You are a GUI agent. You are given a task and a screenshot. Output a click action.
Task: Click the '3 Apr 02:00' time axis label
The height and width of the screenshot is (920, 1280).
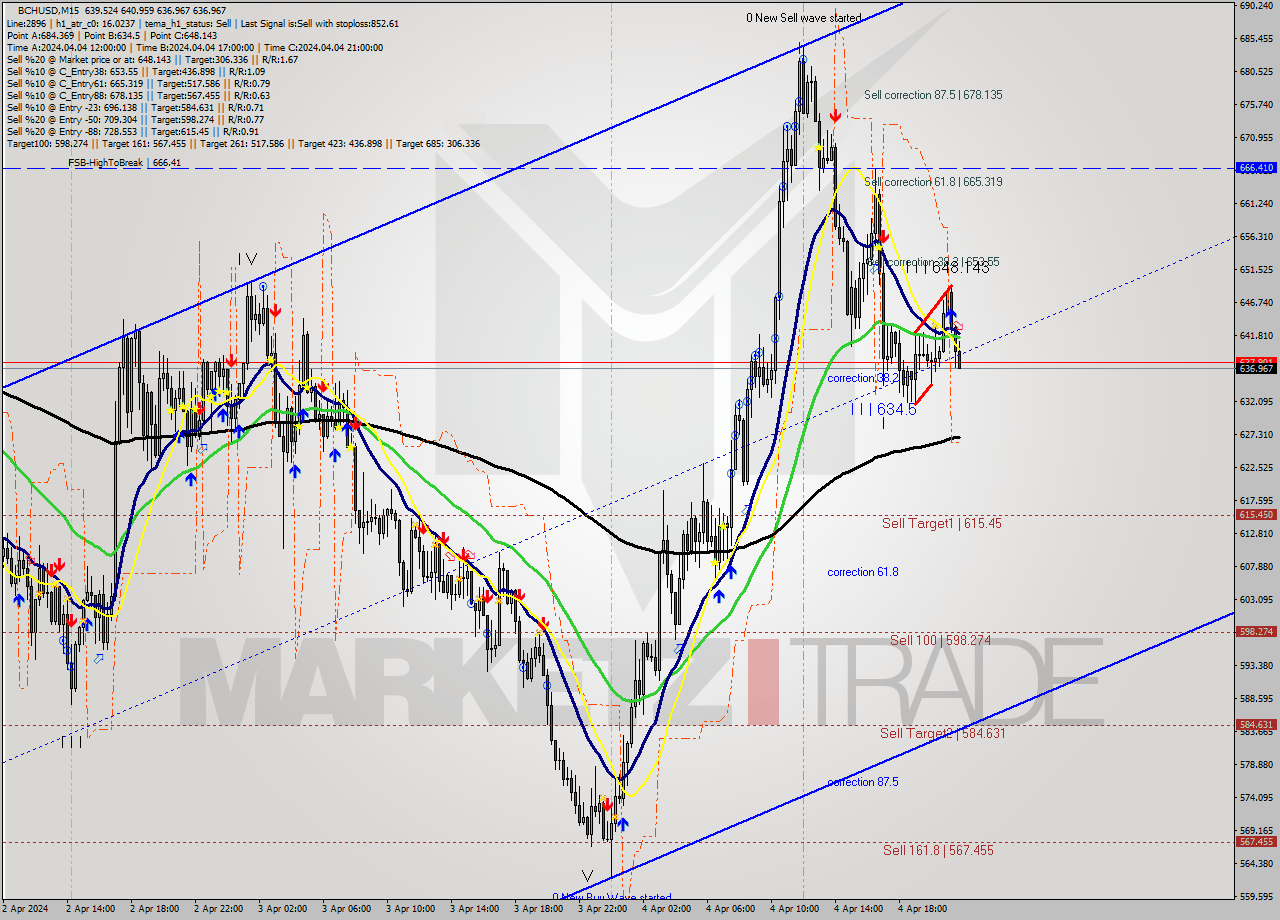(x=282, y=909)
